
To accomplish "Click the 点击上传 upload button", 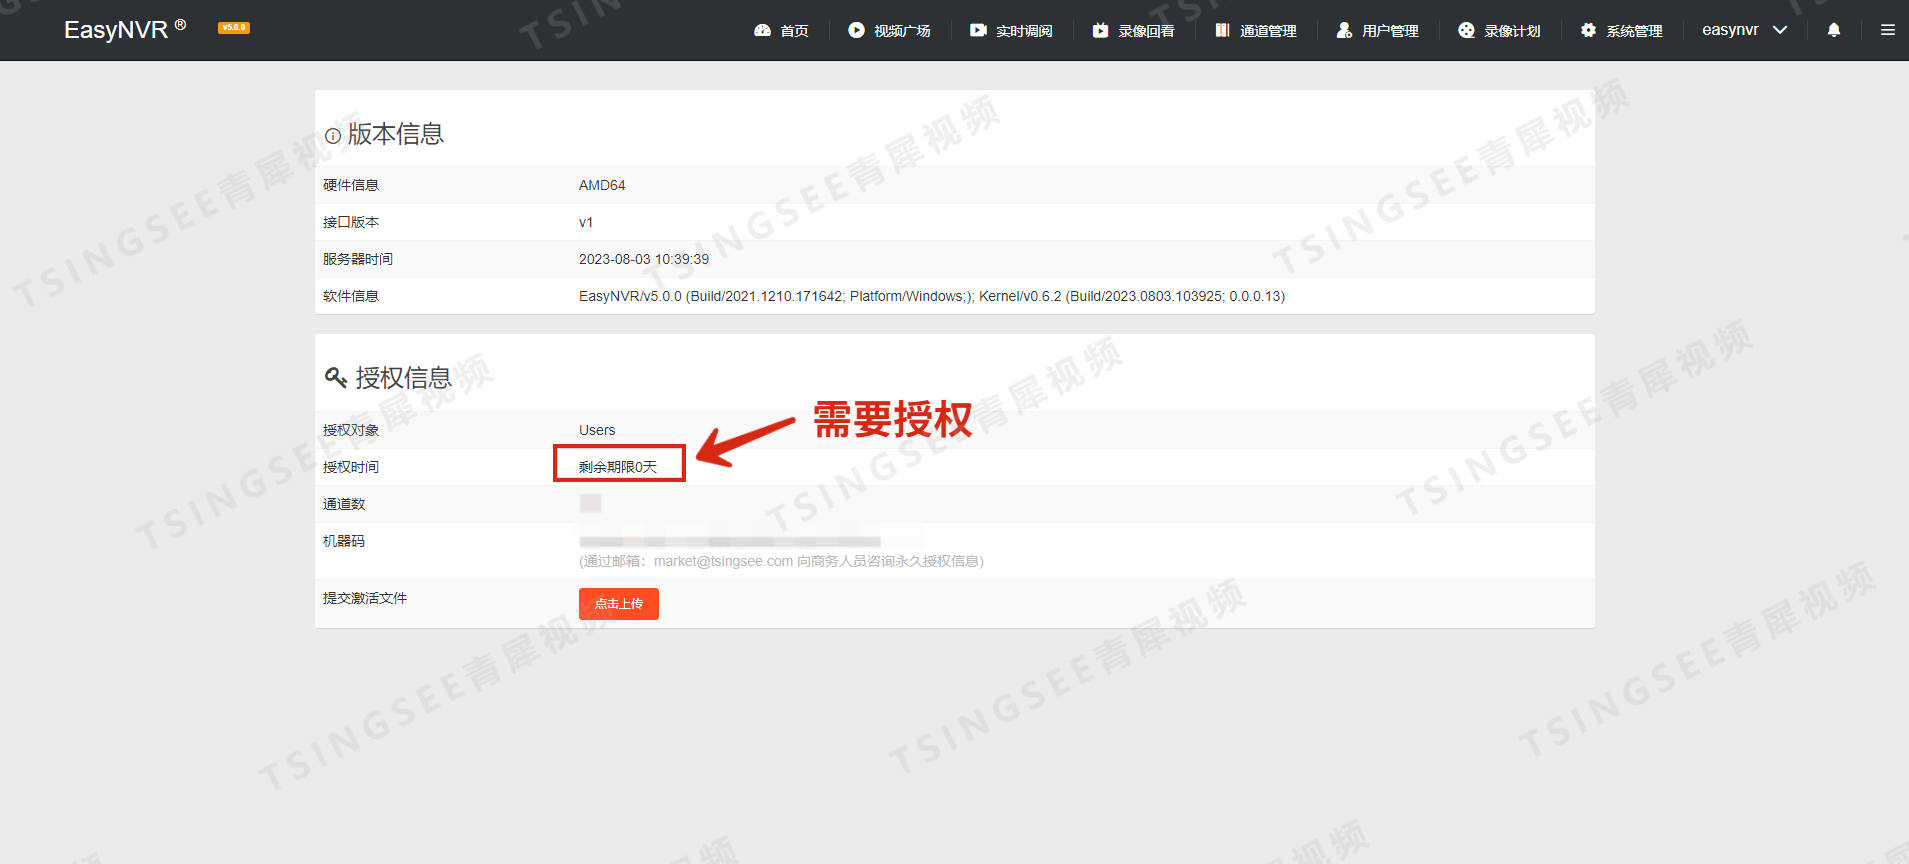I will coord(619,604).
